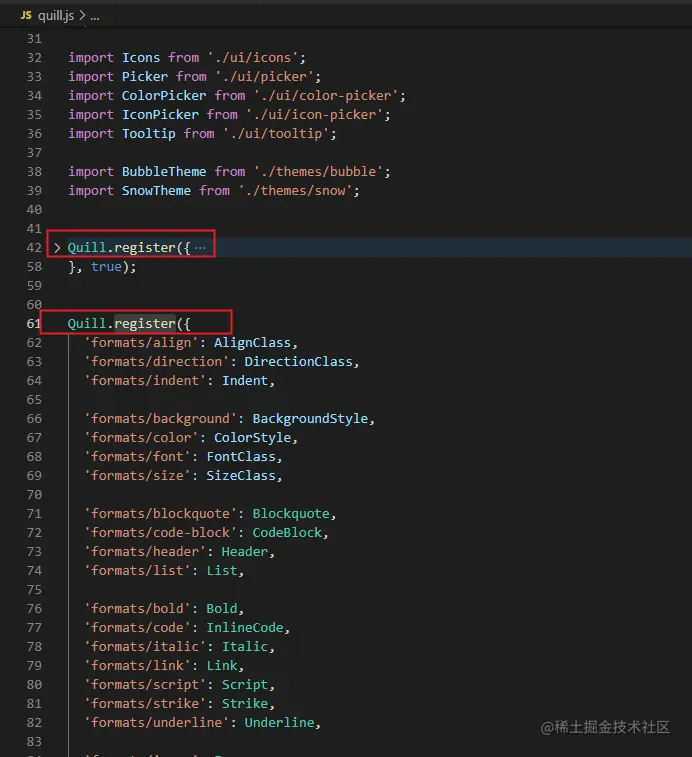Click 'CodeBlock' value
The height and width of the screenshot is (757, 692).
click(287, 533)
